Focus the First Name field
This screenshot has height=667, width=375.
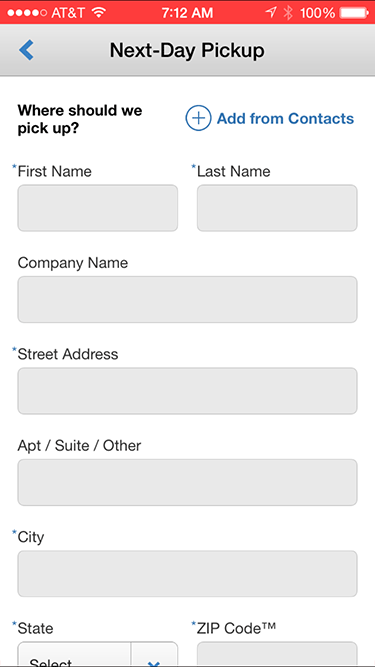(98, 208)
